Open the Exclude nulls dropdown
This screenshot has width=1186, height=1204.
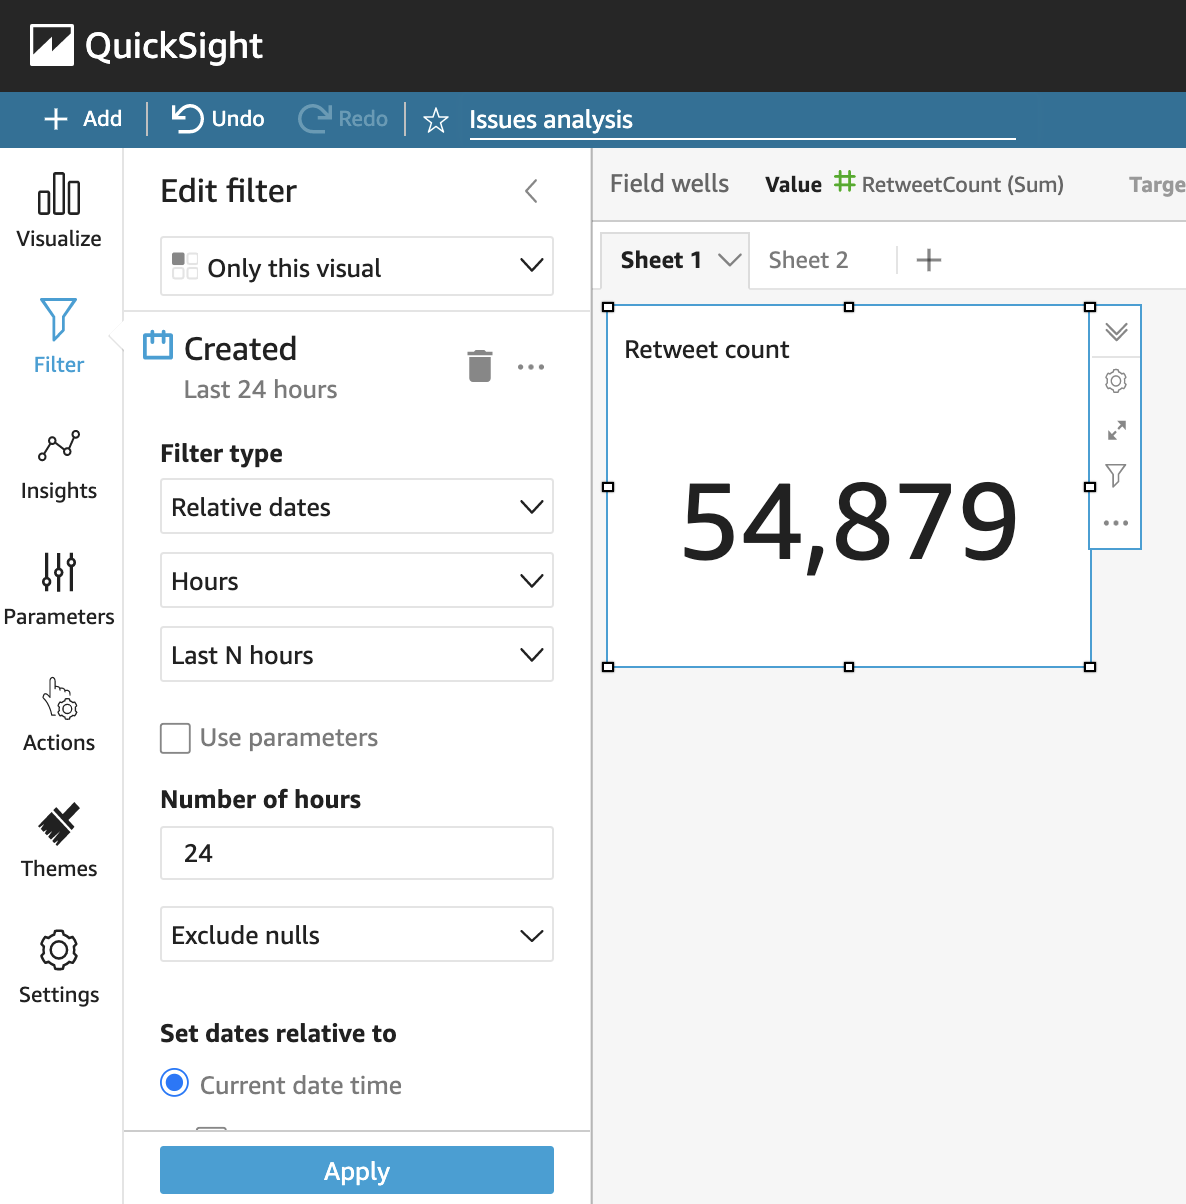(357, 935)
